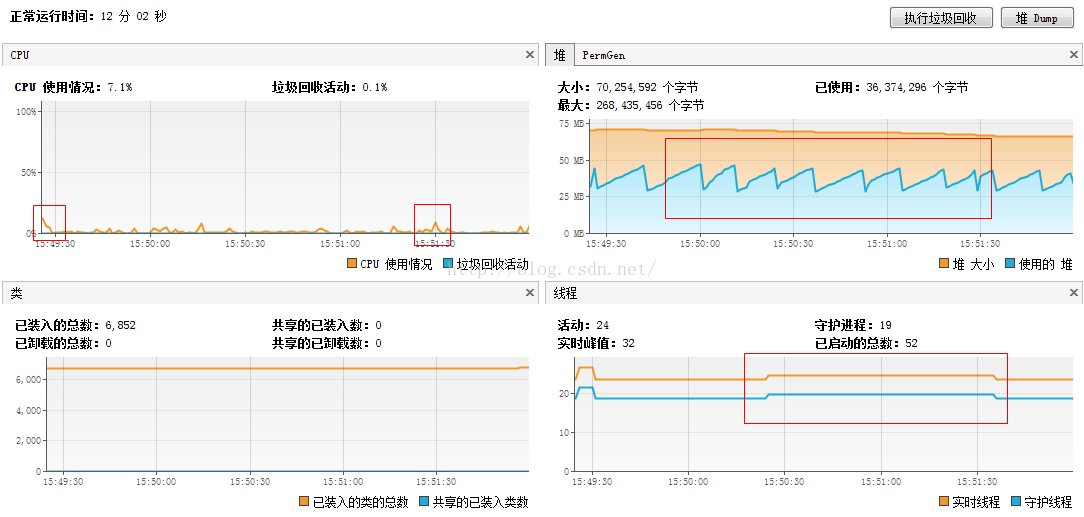Click the orange CPU 使用情况 legend swatch

click(351, 264)
